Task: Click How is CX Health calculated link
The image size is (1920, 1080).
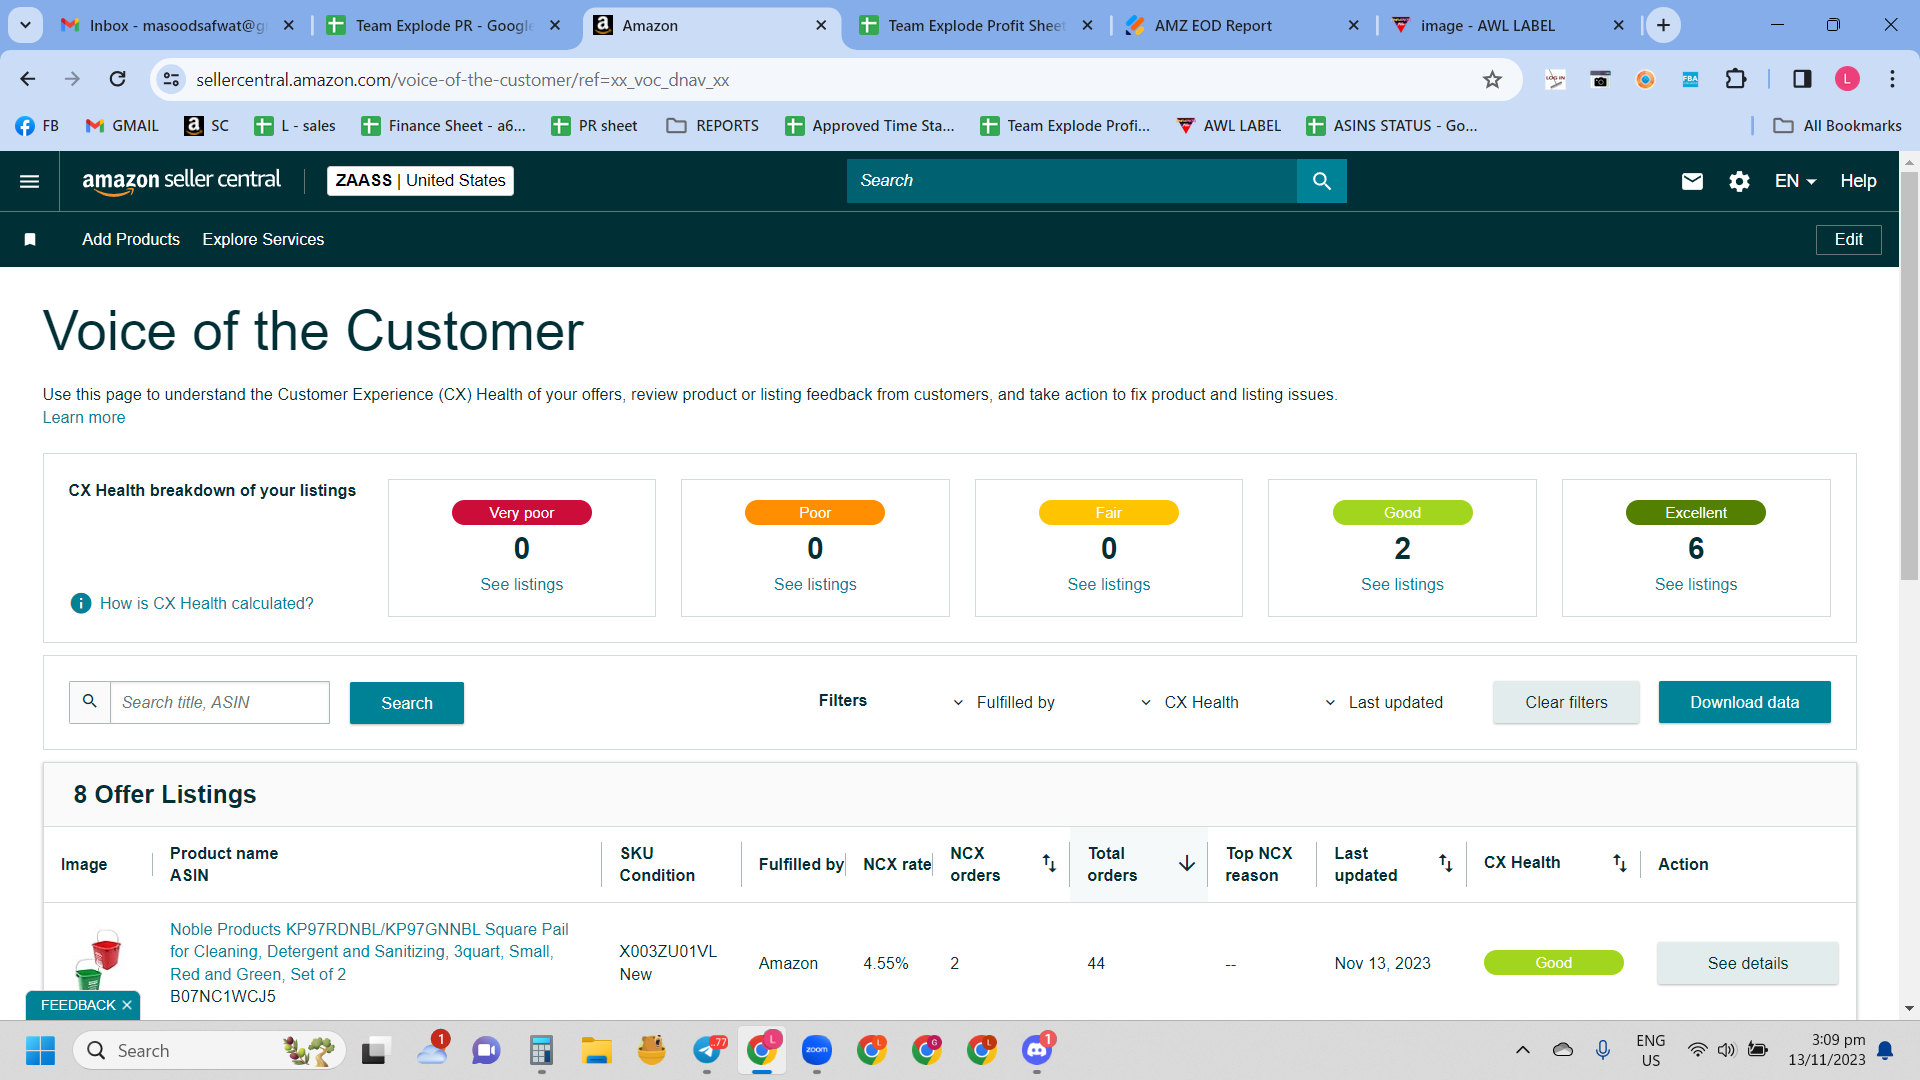Action: click(x=206, y=604)
